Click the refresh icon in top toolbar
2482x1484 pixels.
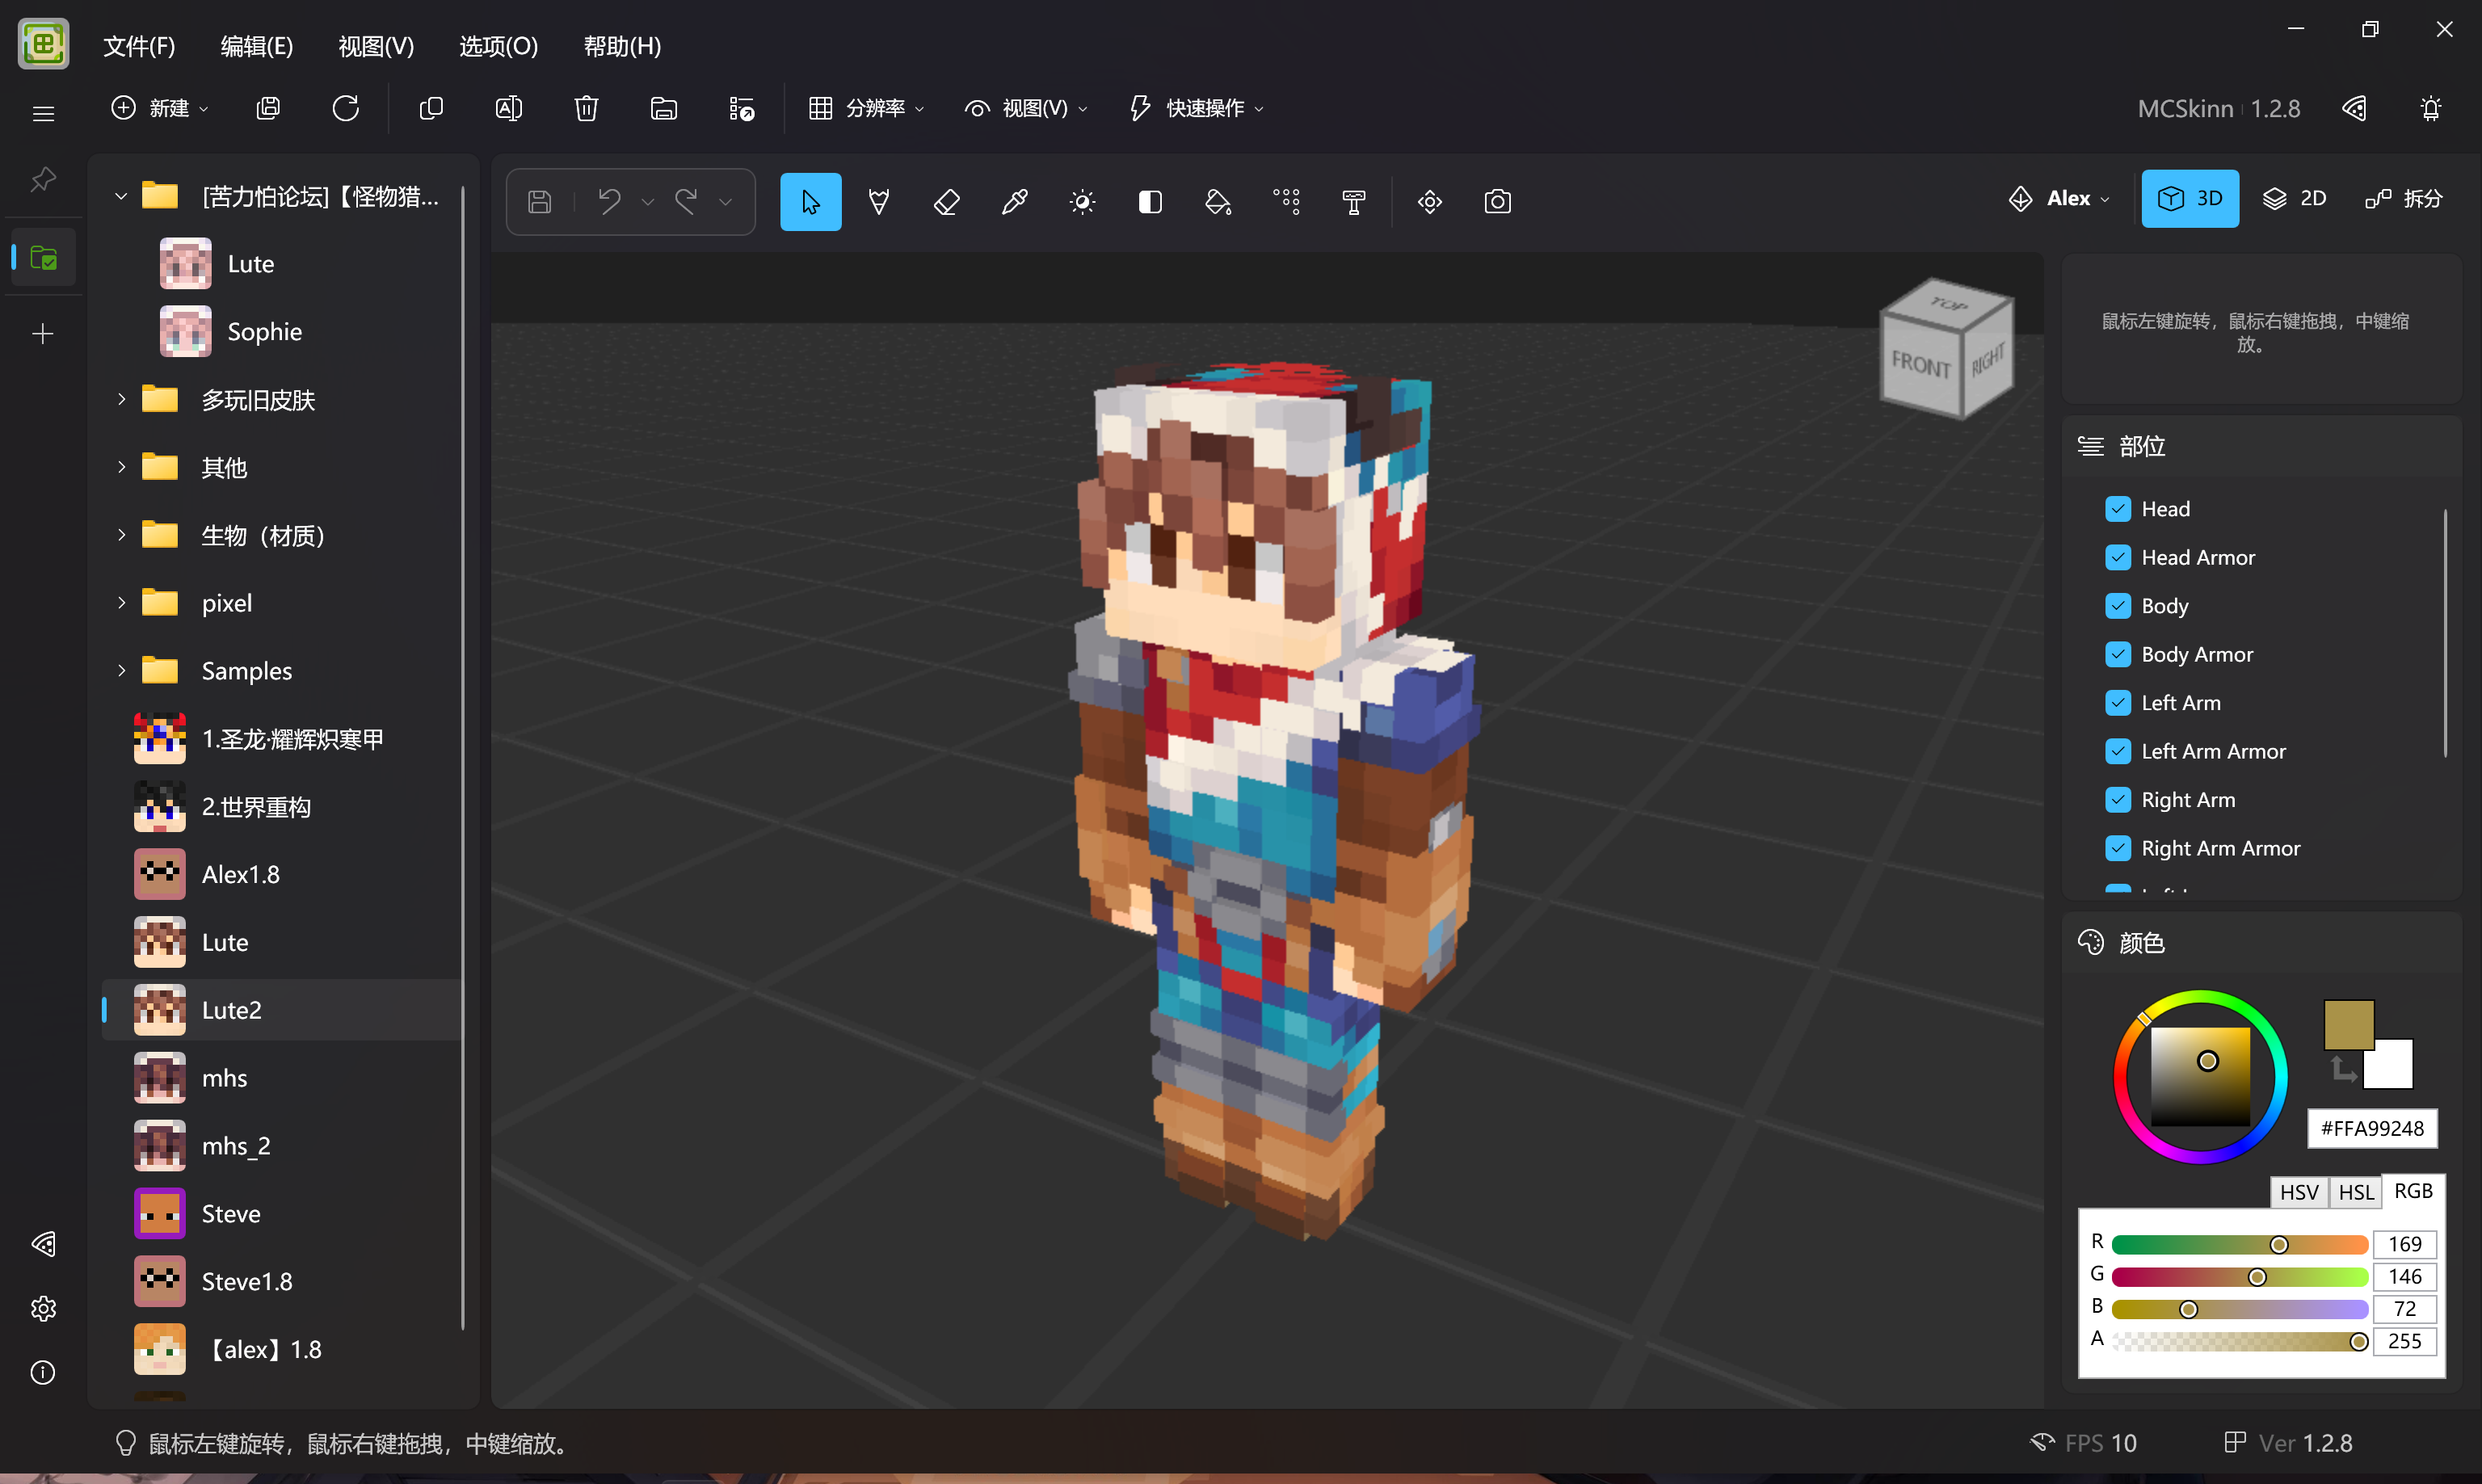coord(345,108)
